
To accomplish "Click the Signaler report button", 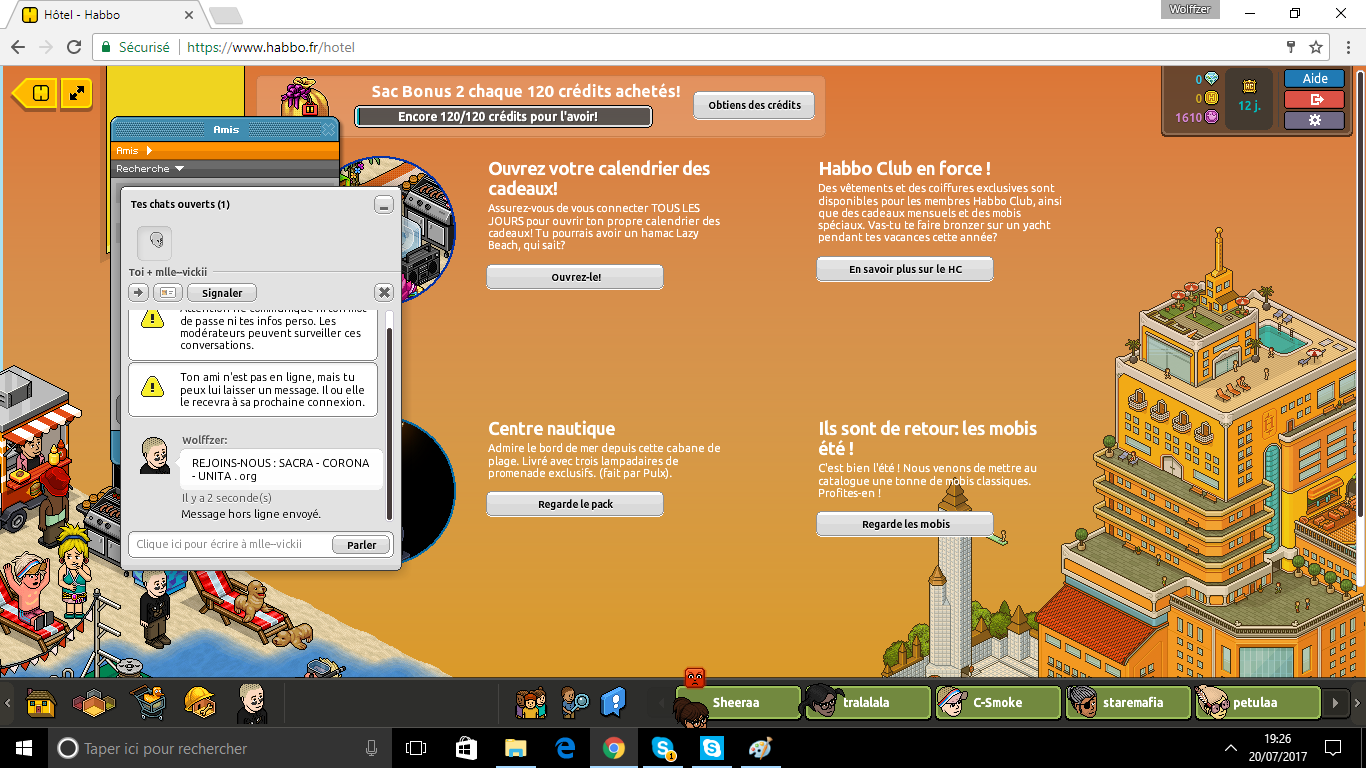I will pyautogui.click(x=222, y=293).
